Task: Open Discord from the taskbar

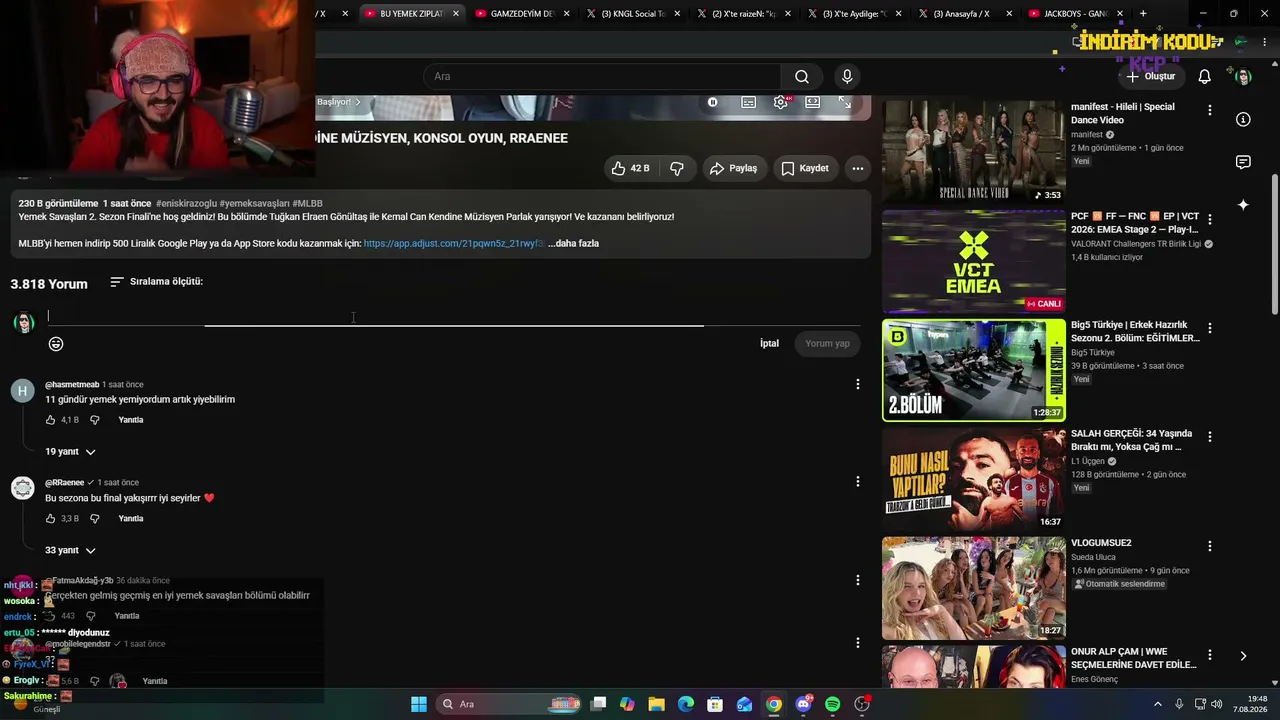Action: (803, 704)
